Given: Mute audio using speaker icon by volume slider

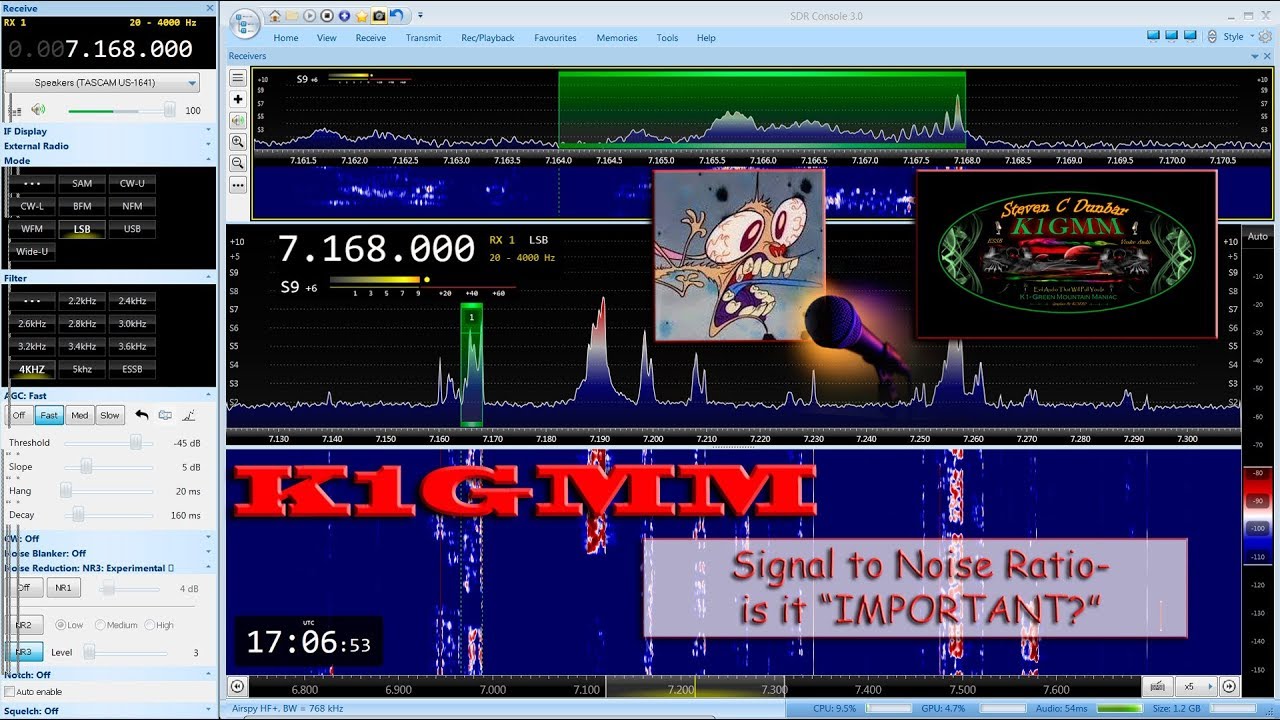Looking at the screenshot, I should coord(38,110).
